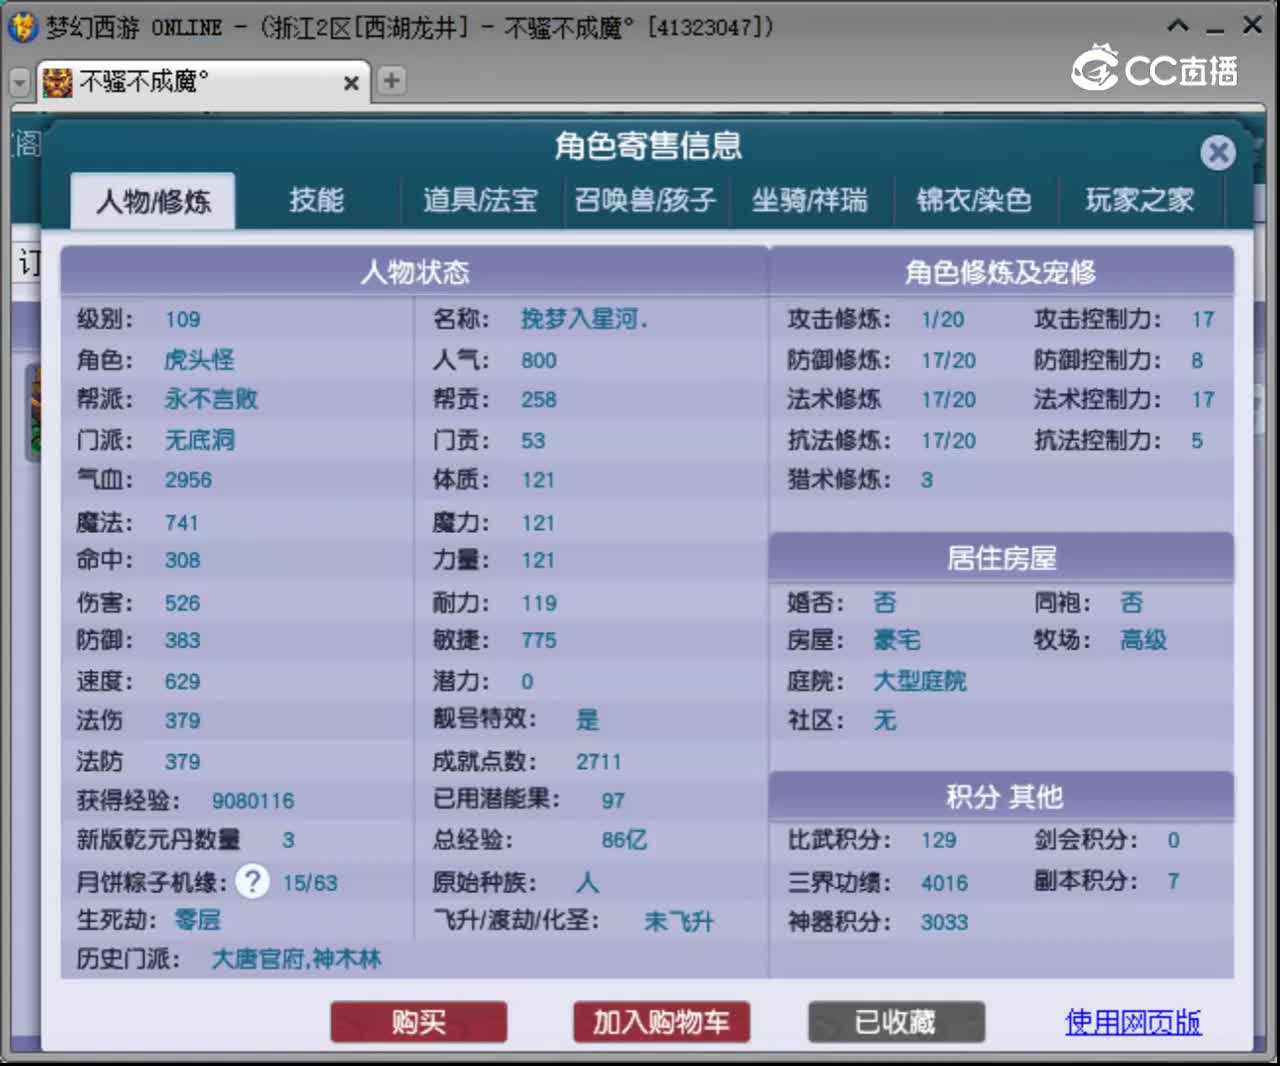
Task: Click the 门派 value 无底洞
Action: tap(200, 440)
